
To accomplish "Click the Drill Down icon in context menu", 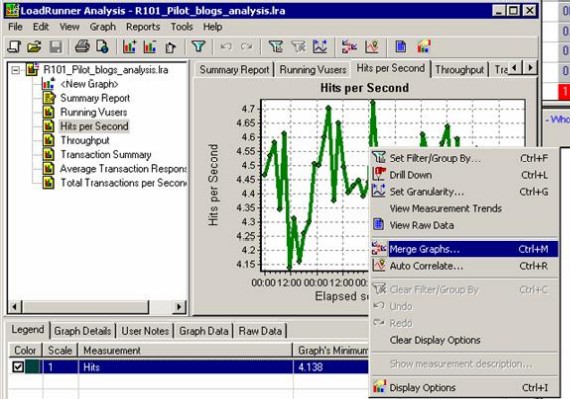I will click(379, 175).
